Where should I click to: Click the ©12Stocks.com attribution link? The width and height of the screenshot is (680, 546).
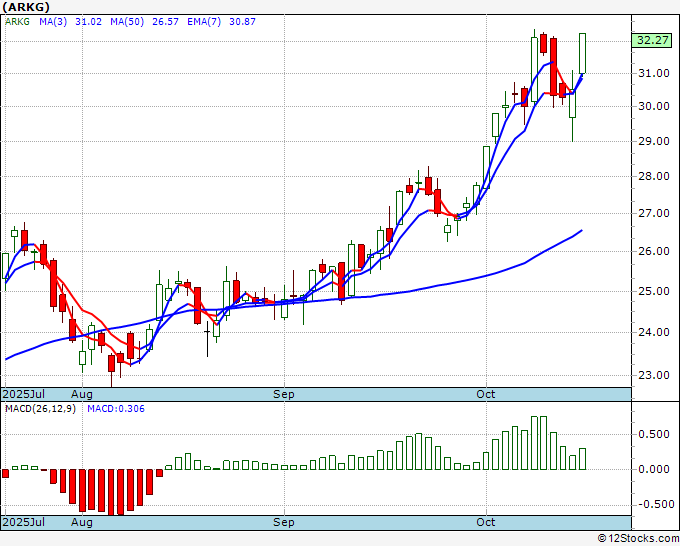638,539
